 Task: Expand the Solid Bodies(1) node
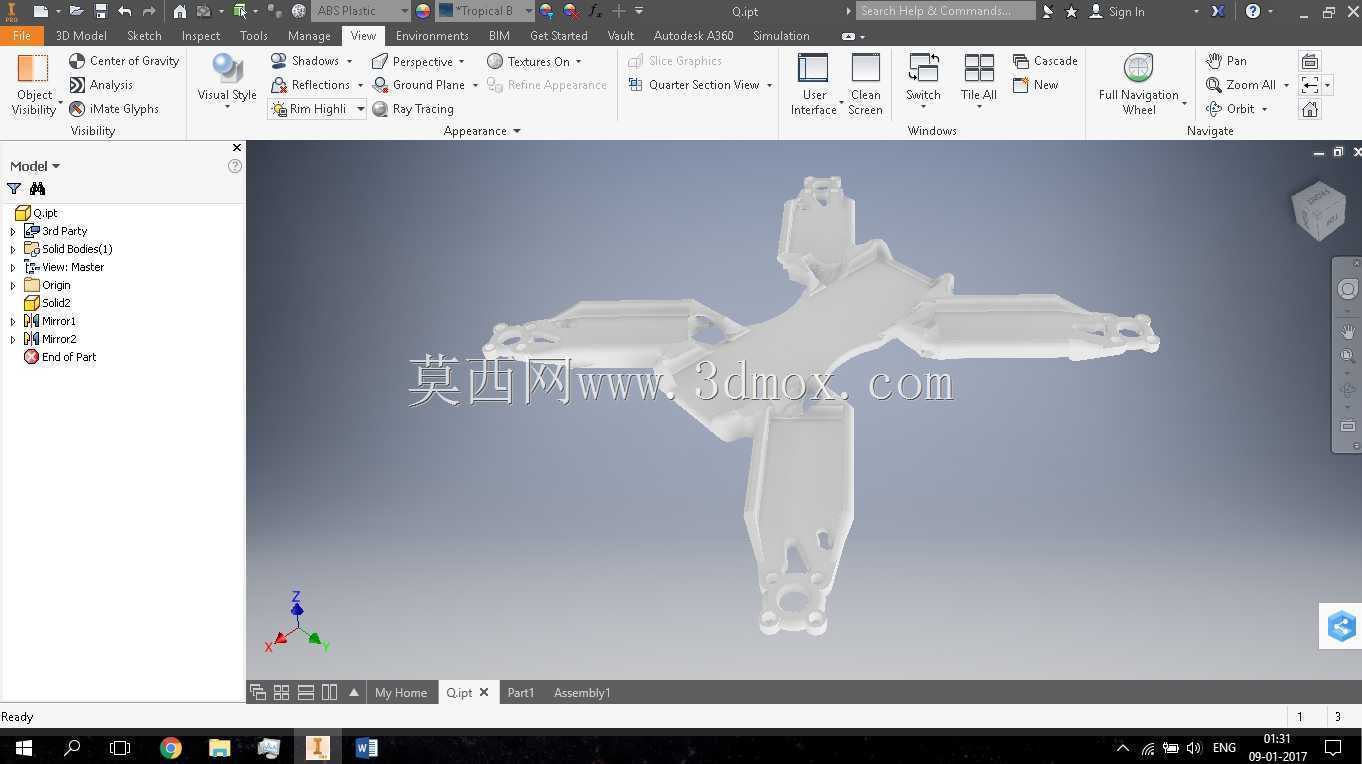[13, 249]
